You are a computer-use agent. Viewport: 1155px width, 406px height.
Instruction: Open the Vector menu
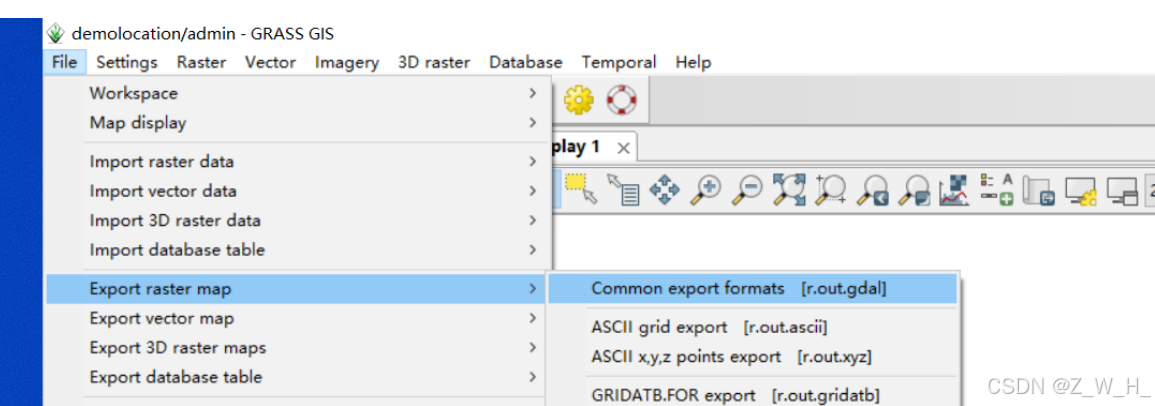coord(270,63)
